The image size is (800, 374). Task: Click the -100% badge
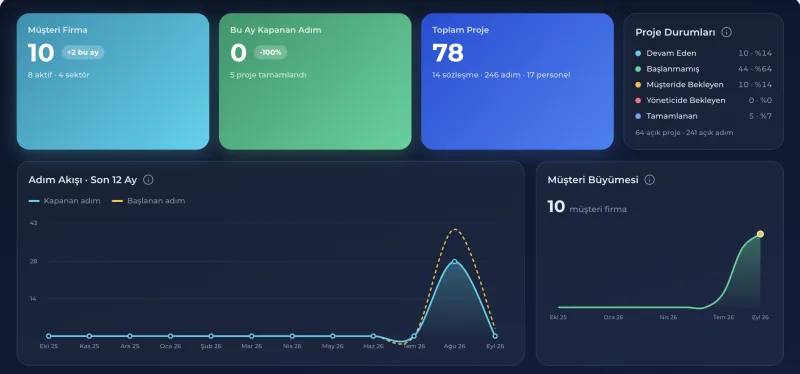pyautogui.click(x=270, y=53)
